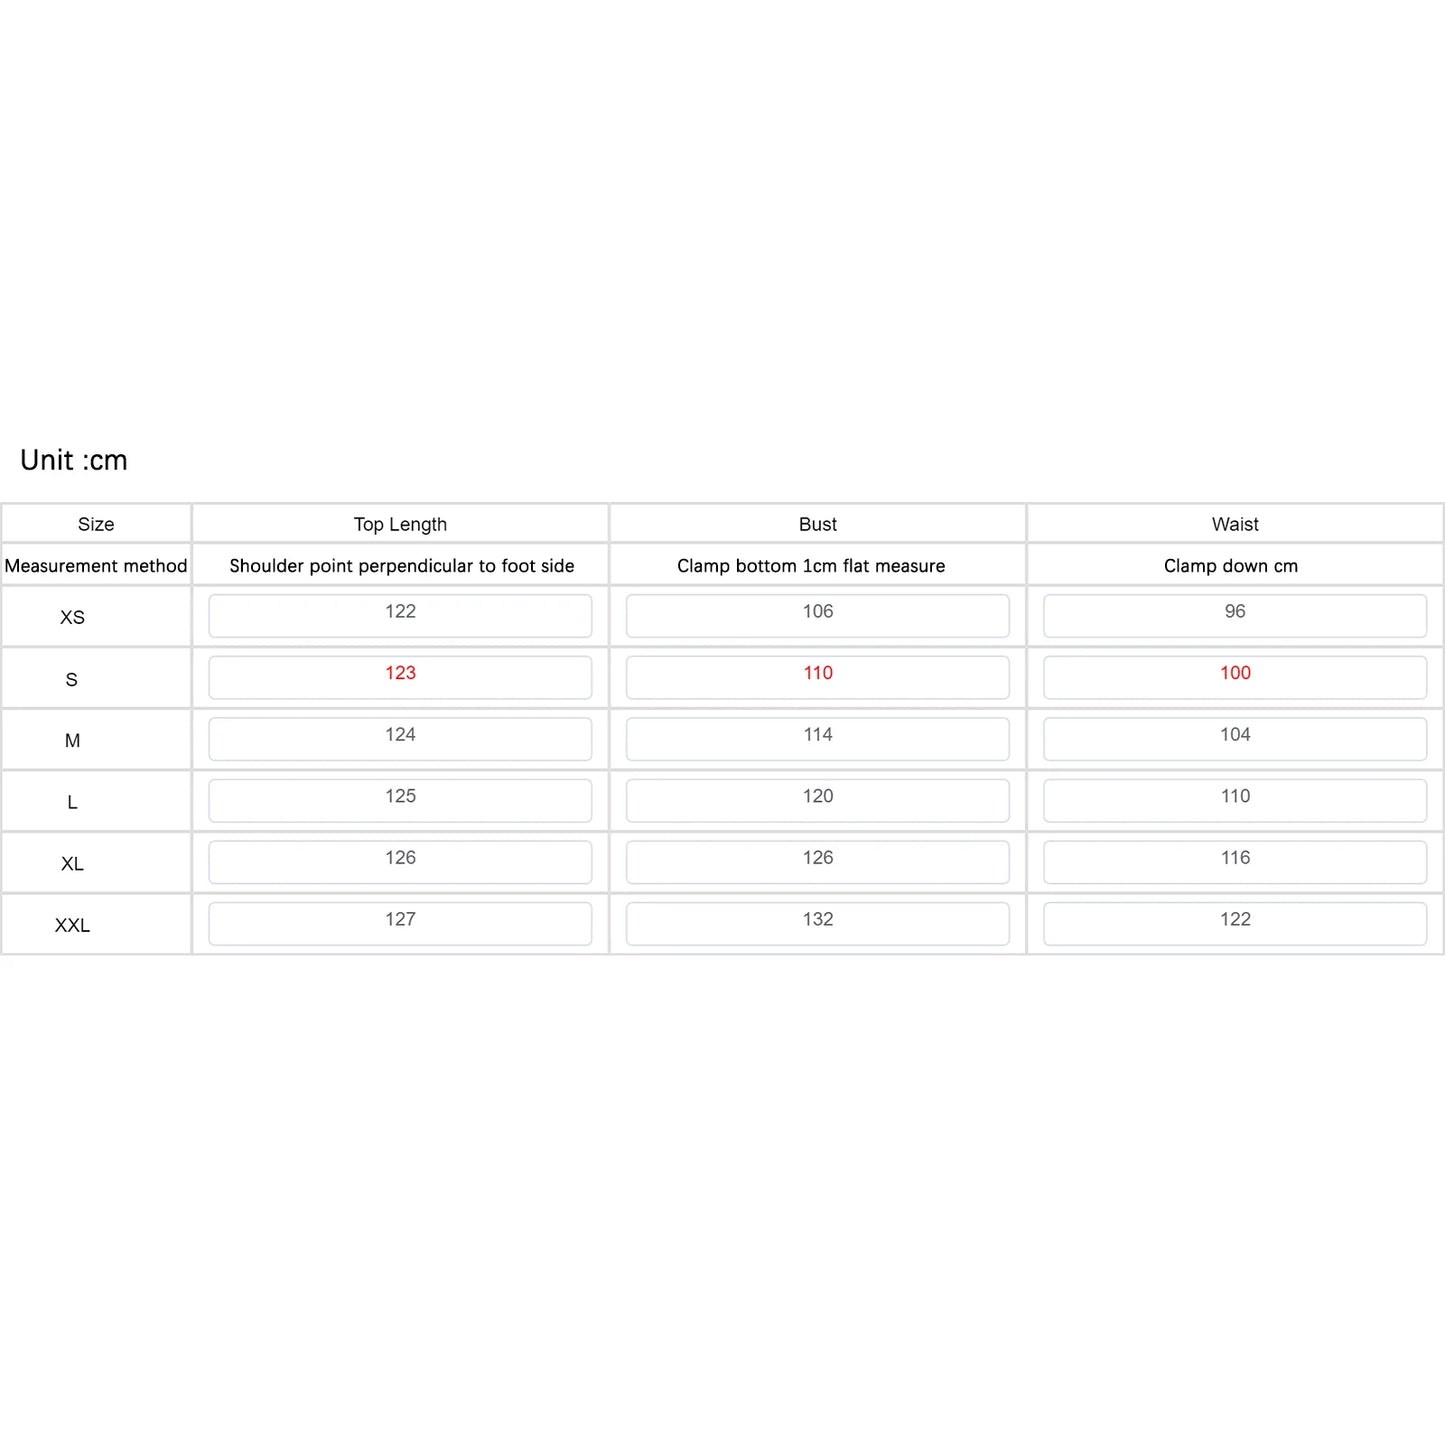Viewport: 1445px width, 1445px height.
Task: Click the Top Length column header
Action: [400, 524]
